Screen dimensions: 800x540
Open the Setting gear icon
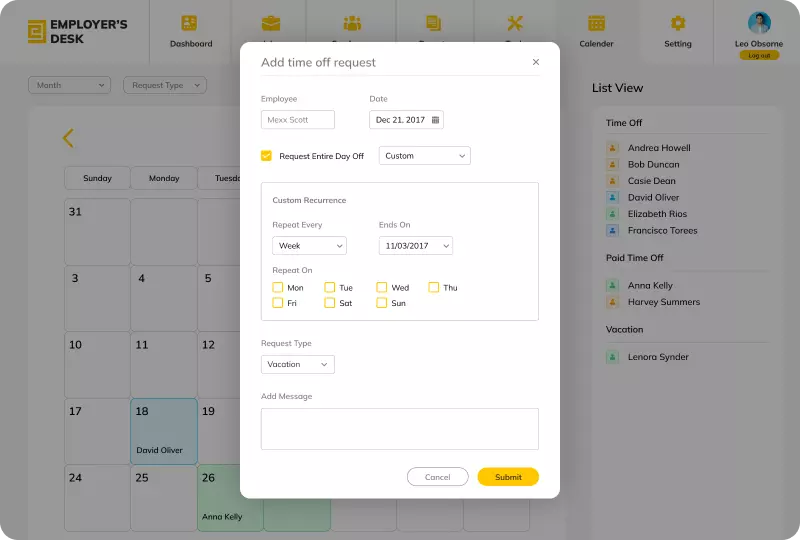click(678, 23)
